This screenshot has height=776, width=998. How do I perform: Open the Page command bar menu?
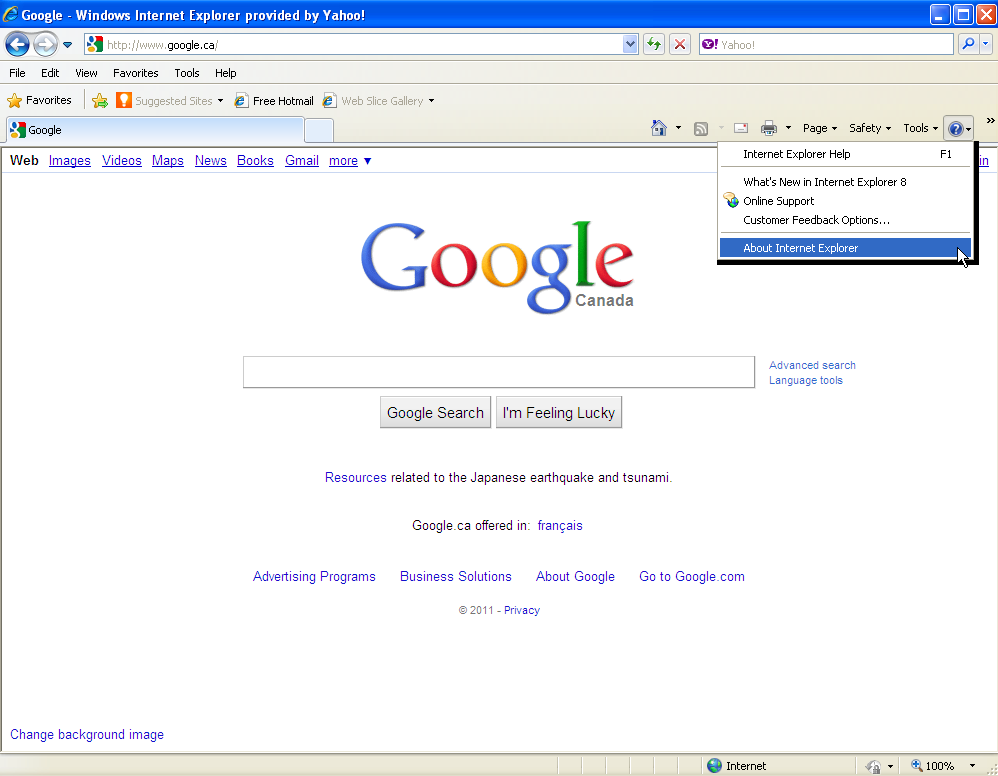820,128
